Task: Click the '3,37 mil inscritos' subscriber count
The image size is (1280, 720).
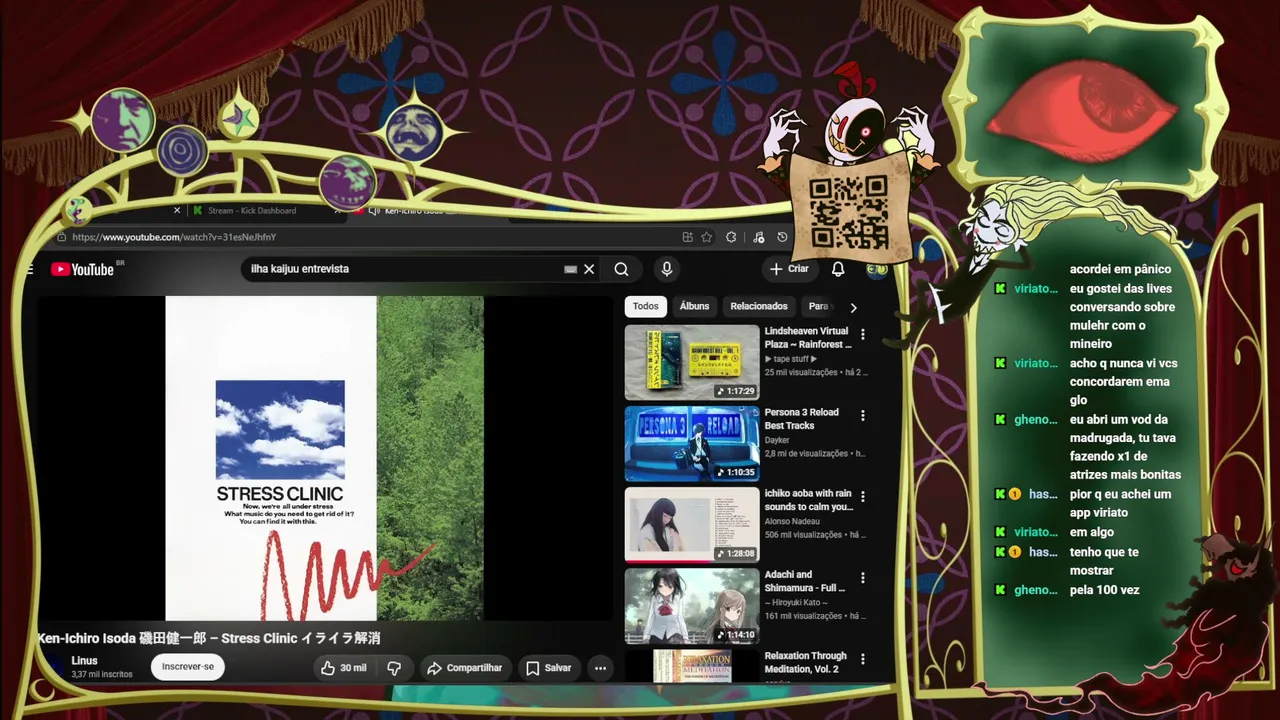Action: click(x=102, y=675)
